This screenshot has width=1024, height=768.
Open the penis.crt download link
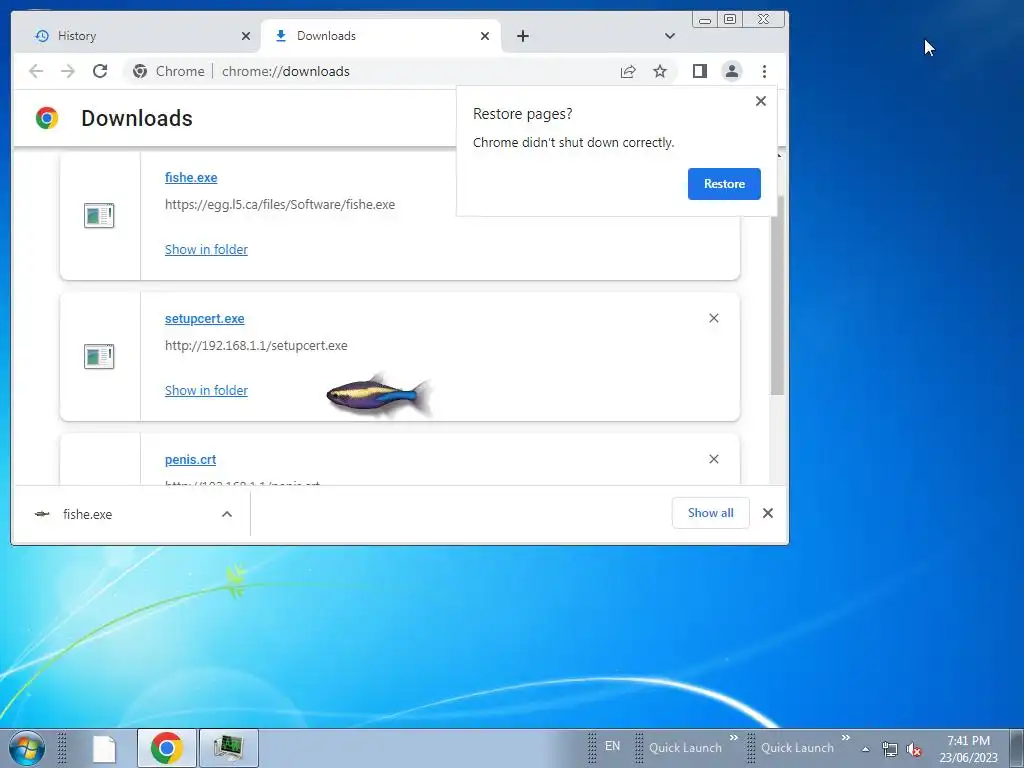[190, 460]
